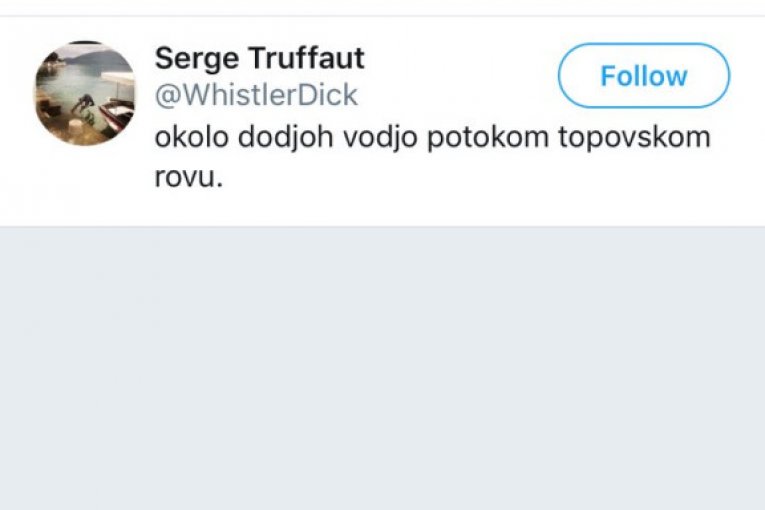Tap the boat in the avatar photo
Image resolution: width=765 pixels, height=510 pixels.
(x=117, y=113)
